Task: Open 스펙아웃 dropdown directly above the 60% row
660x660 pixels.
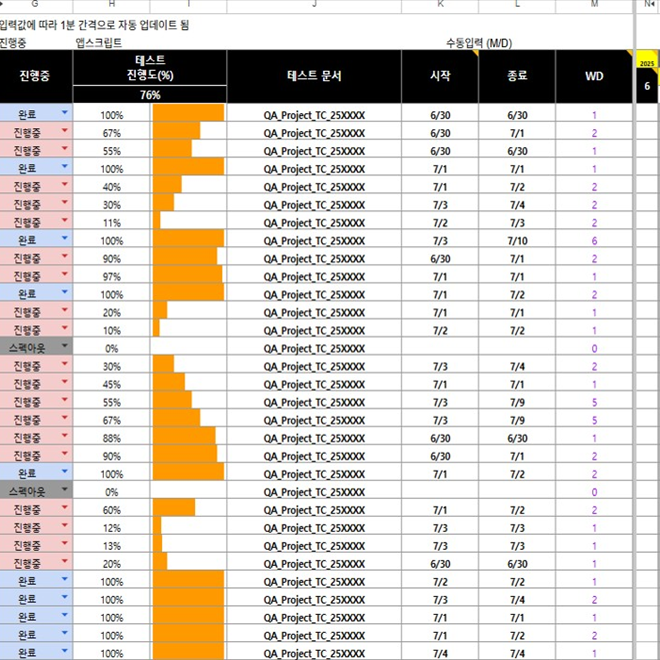Action: click(64, 489)
